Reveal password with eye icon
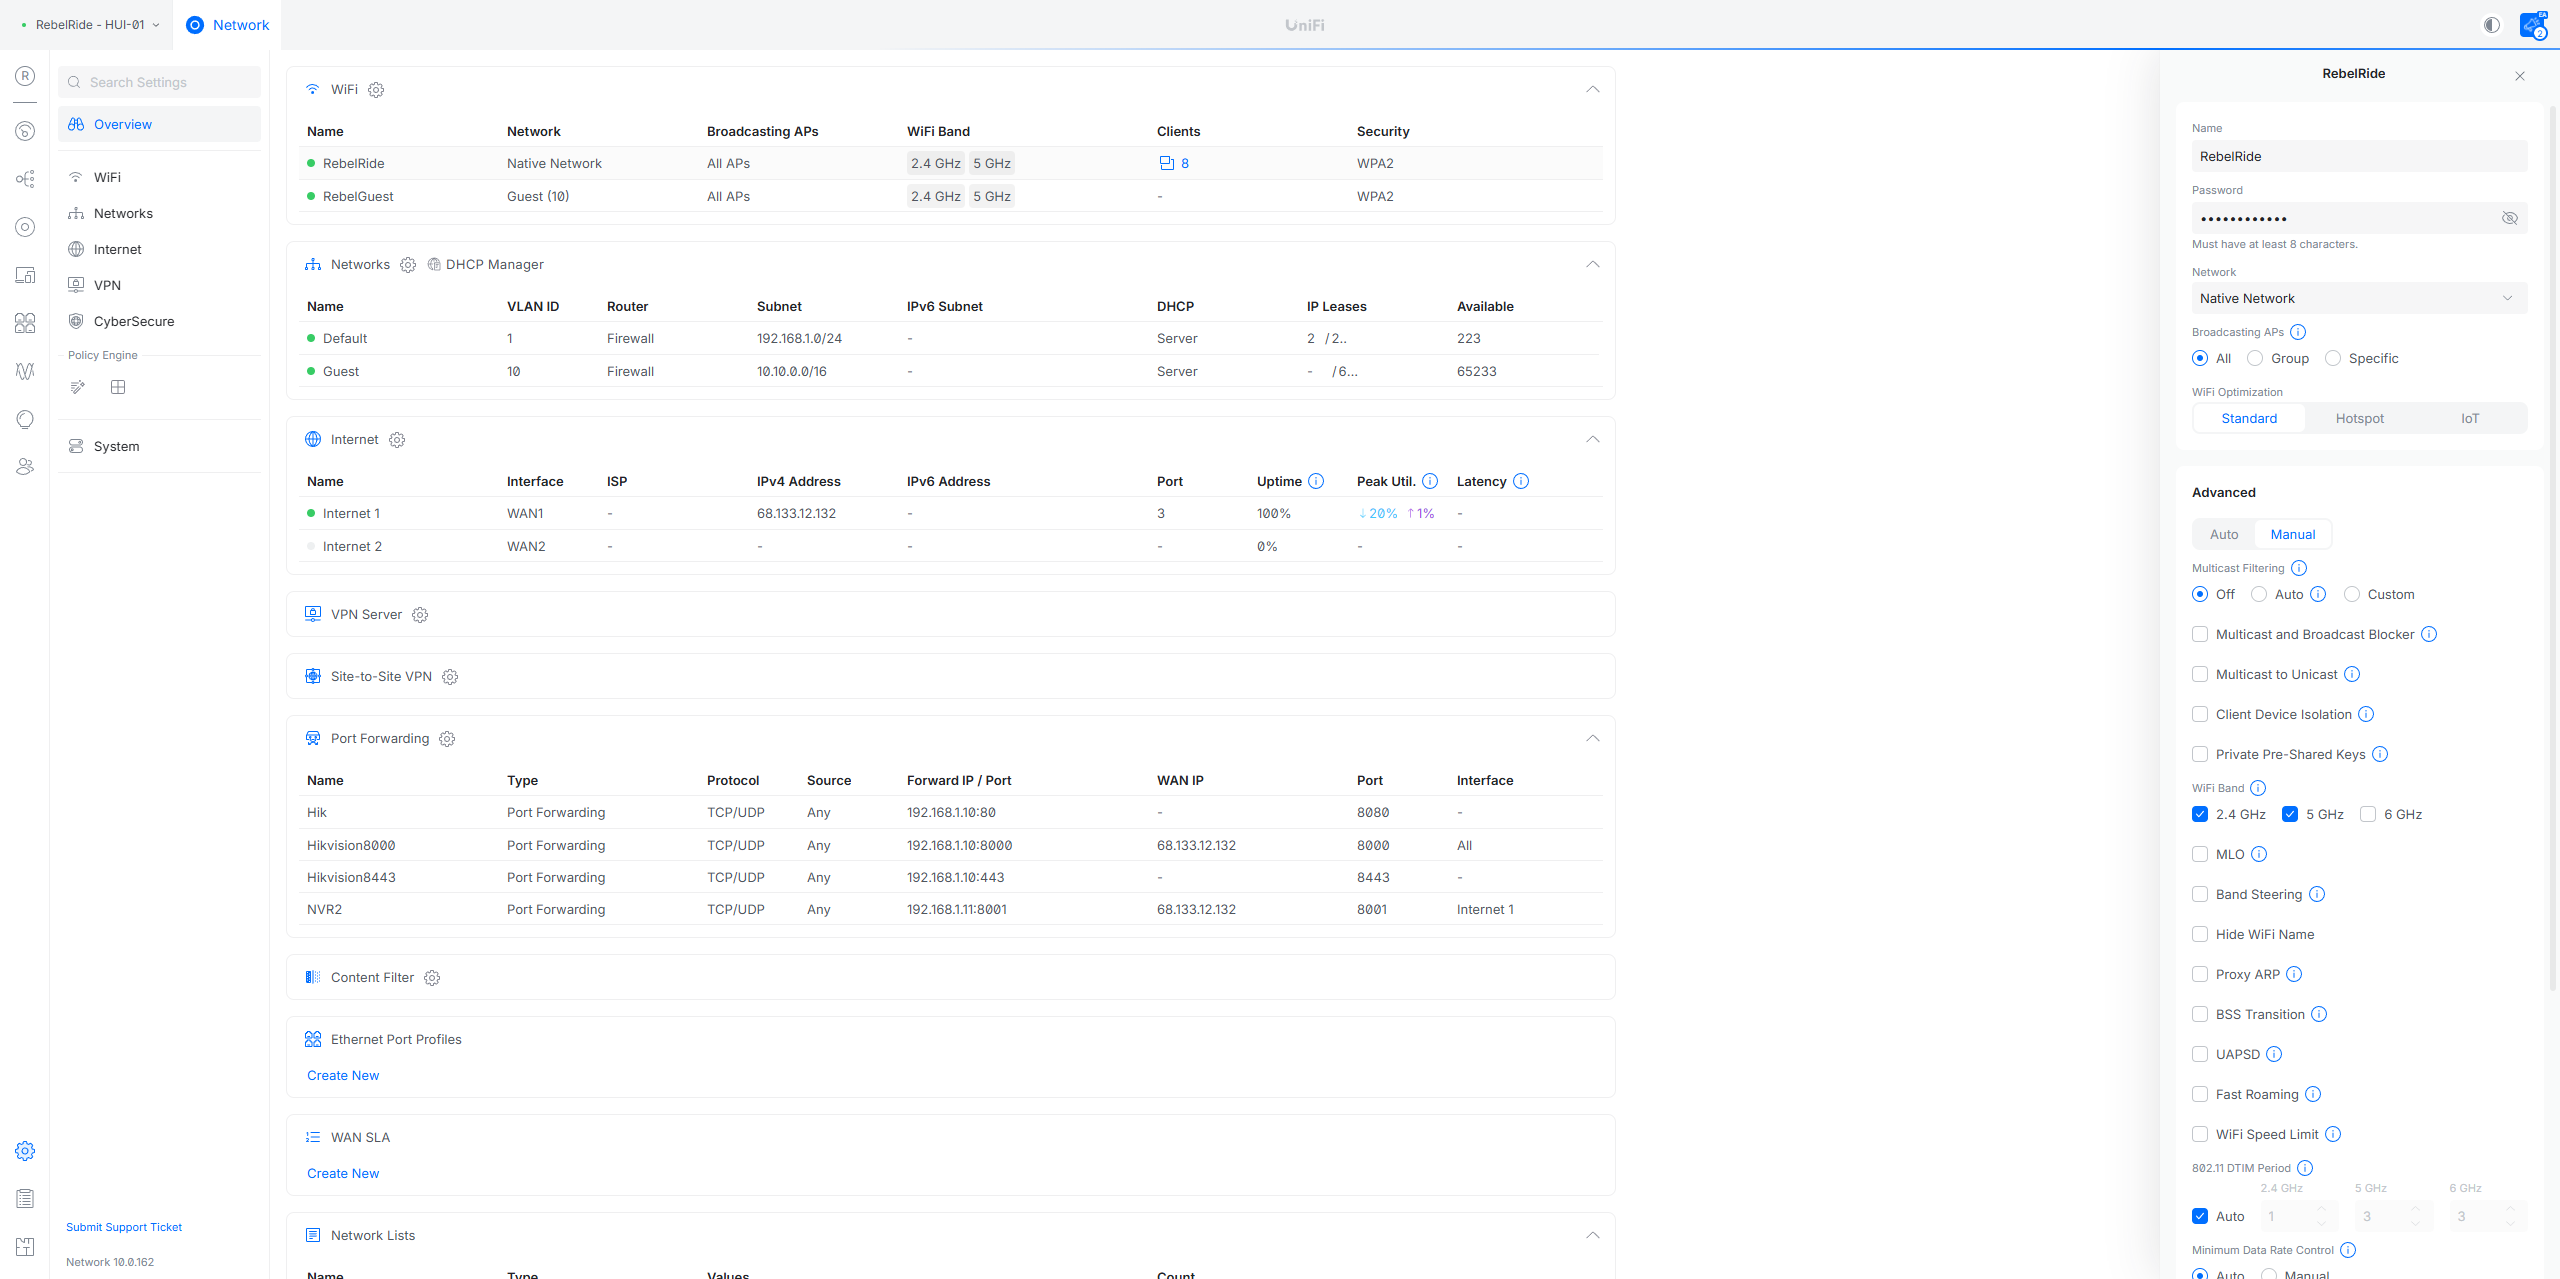The width and height of the screenshot is (2560, 1279). (2509, 218)
